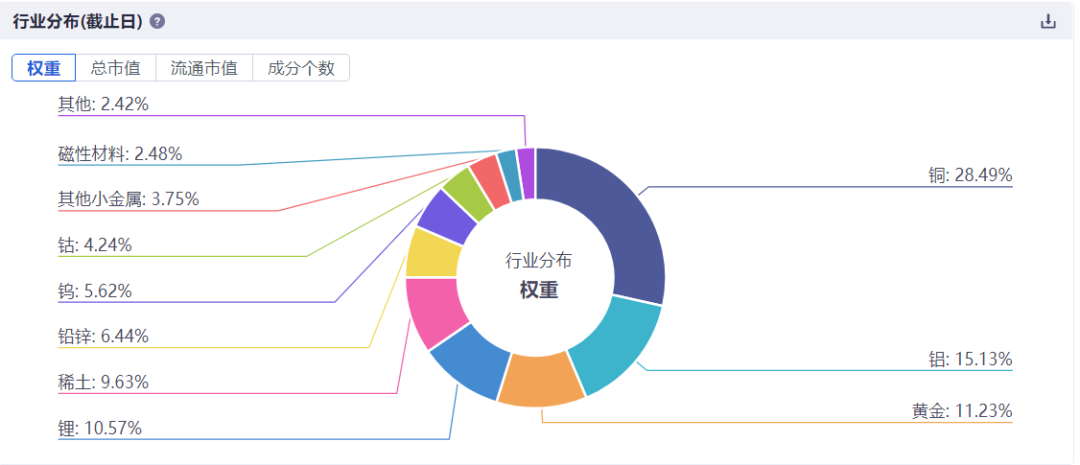
Task: Click the 其他小金属: 3.75% label
Action: coord(129,199)
